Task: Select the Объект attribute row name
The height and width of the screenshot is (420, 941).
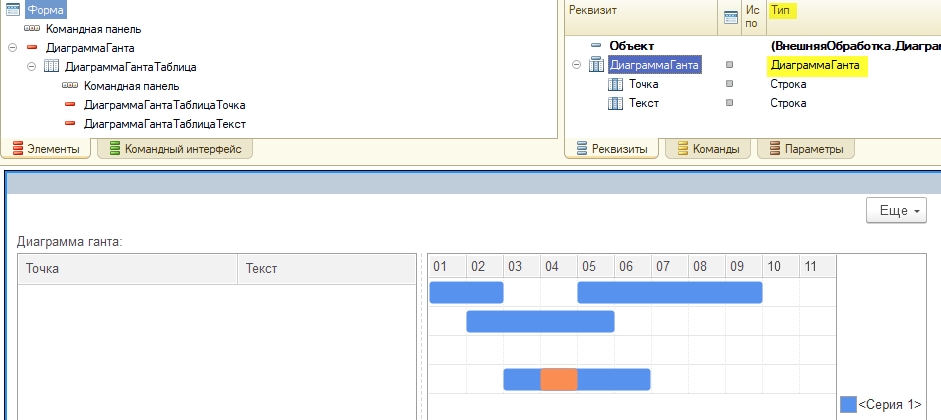Action: point(631,46)
